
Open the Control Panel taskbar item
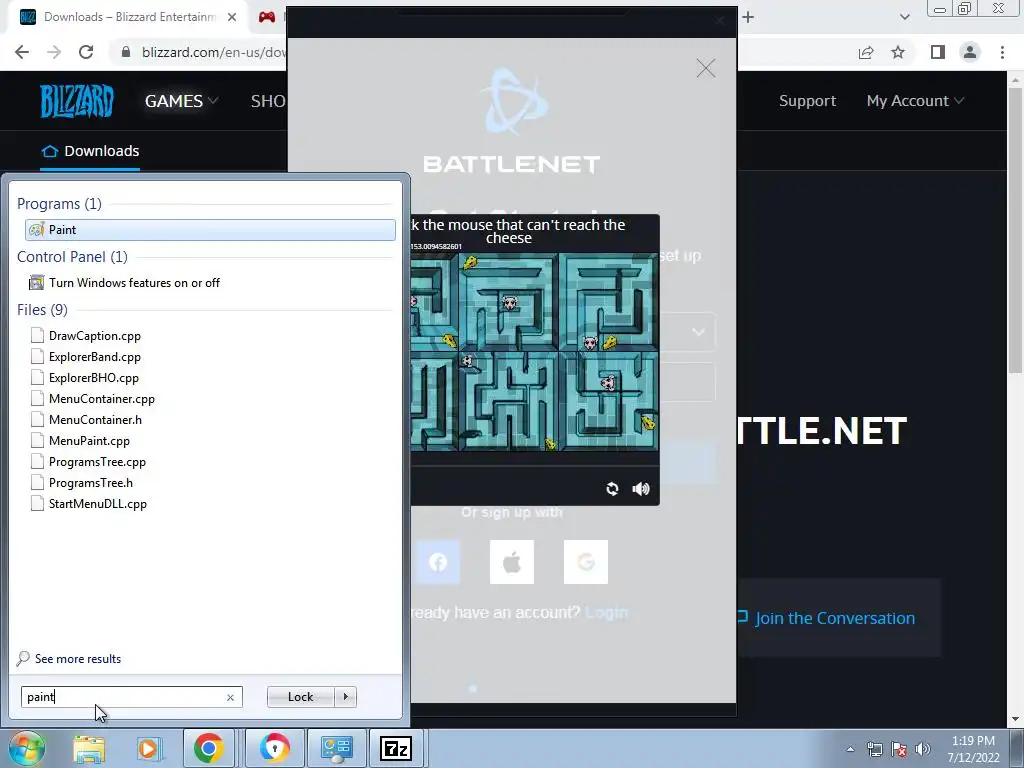coord(336,748)
